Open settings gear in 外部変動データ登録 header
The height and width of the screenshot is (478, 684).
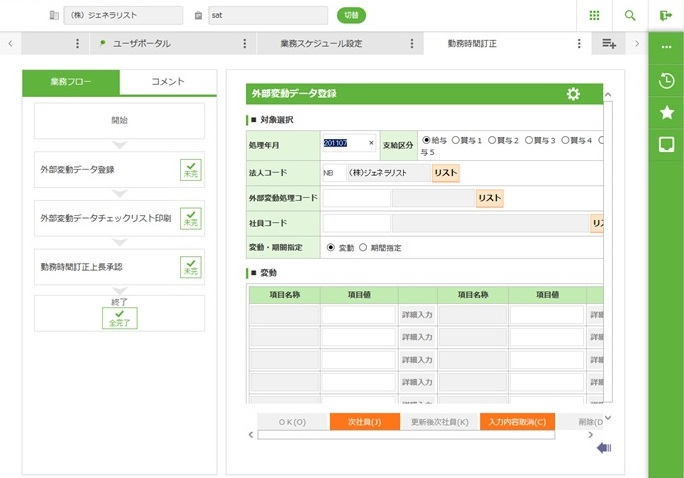(x=573, y=94)
